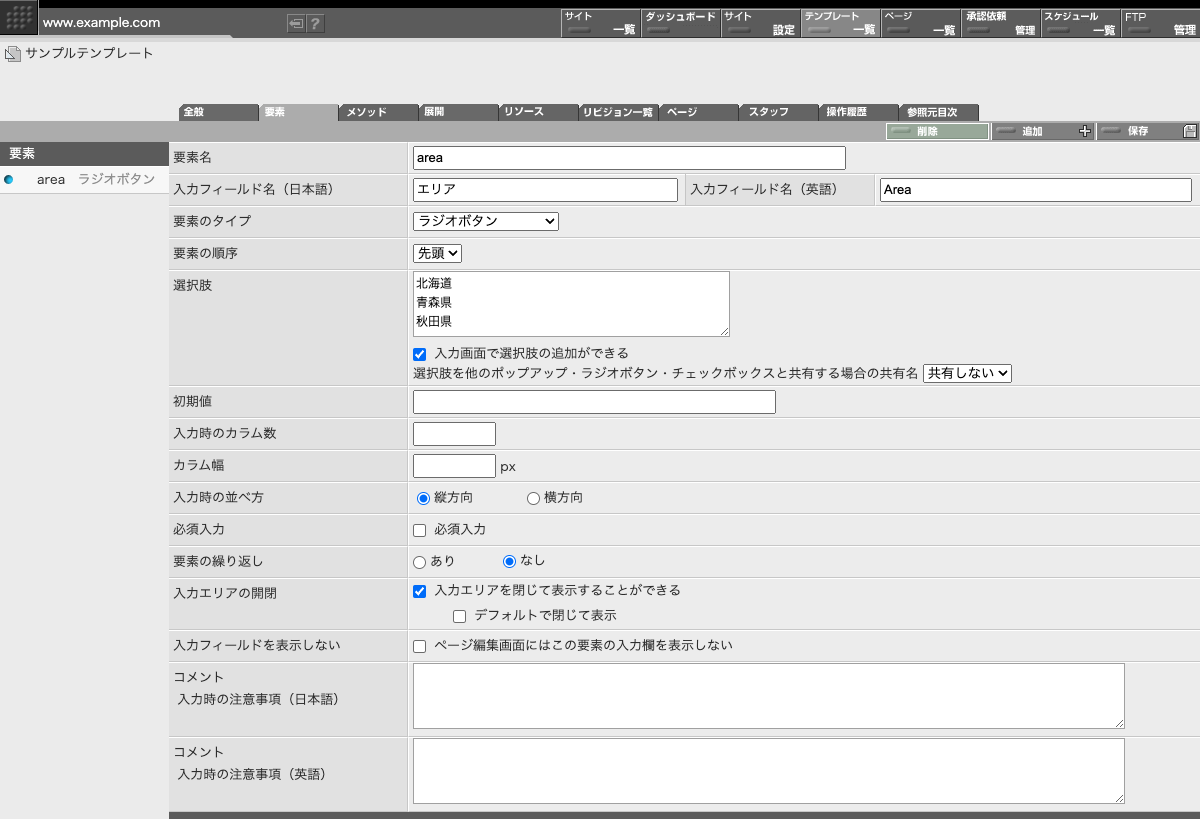This screenshot has width=1200, height=819.
Task: Open the 要素のタイプ dropdown
Action: (x=485, y=221)
